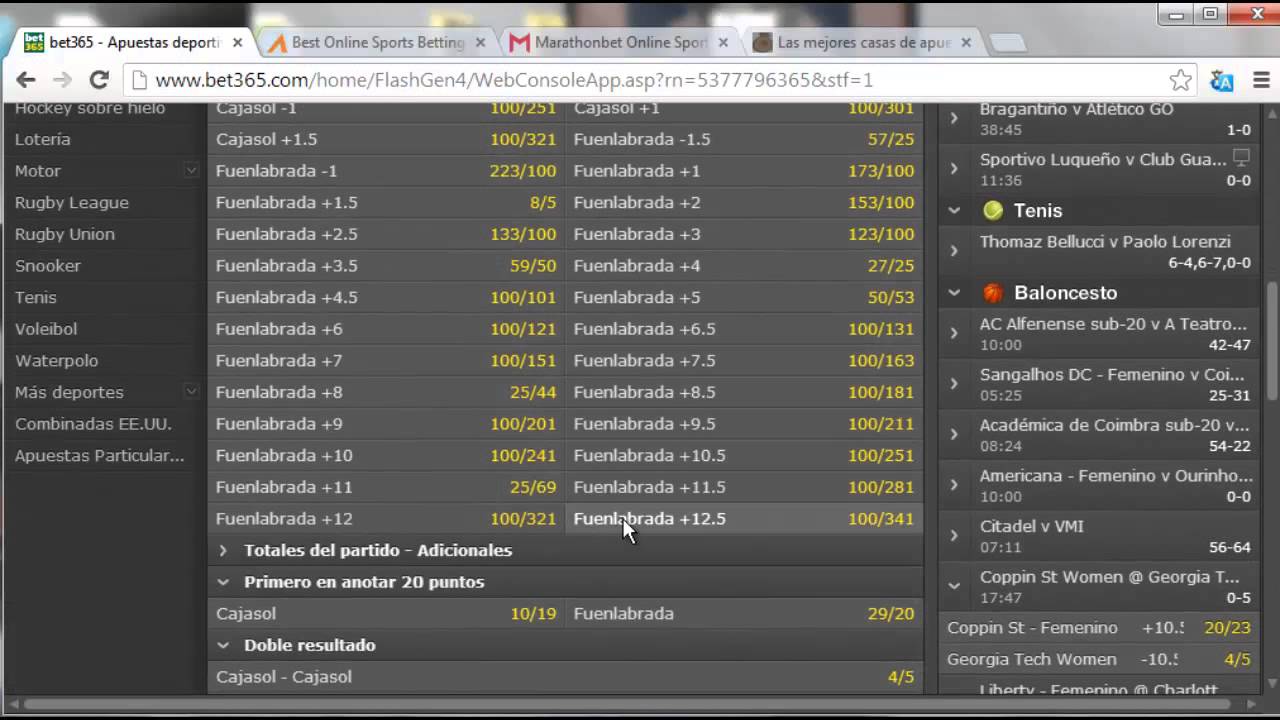Close the Marathonbet tab
Viewport: 1280px width, 720px height.
tap(723, 43)
